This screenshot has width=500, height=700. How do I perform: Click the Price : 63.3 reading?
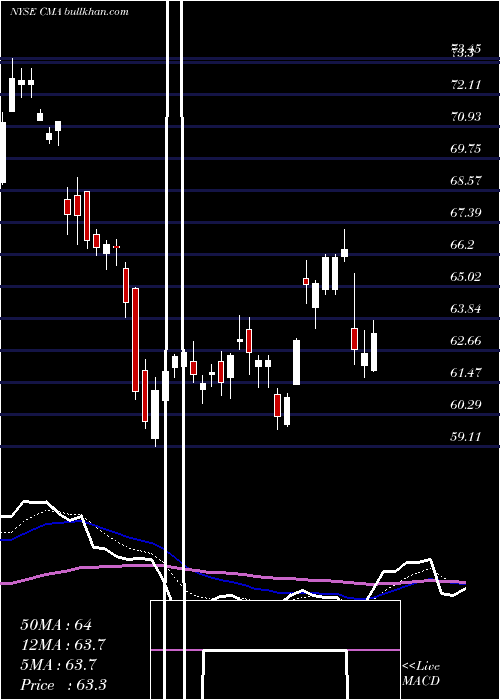point(63,685)
